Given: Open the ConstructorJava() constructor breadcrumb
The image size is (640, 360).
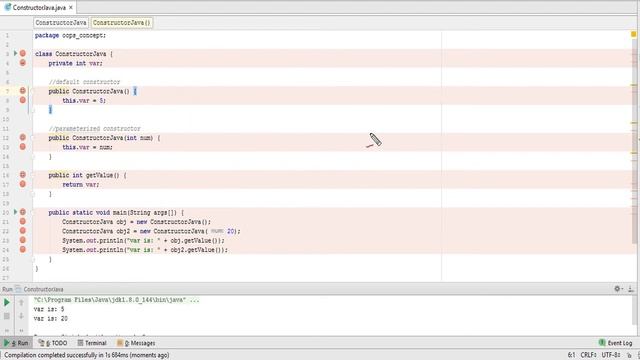Looking at the screenshot, I should pos(122,23).
